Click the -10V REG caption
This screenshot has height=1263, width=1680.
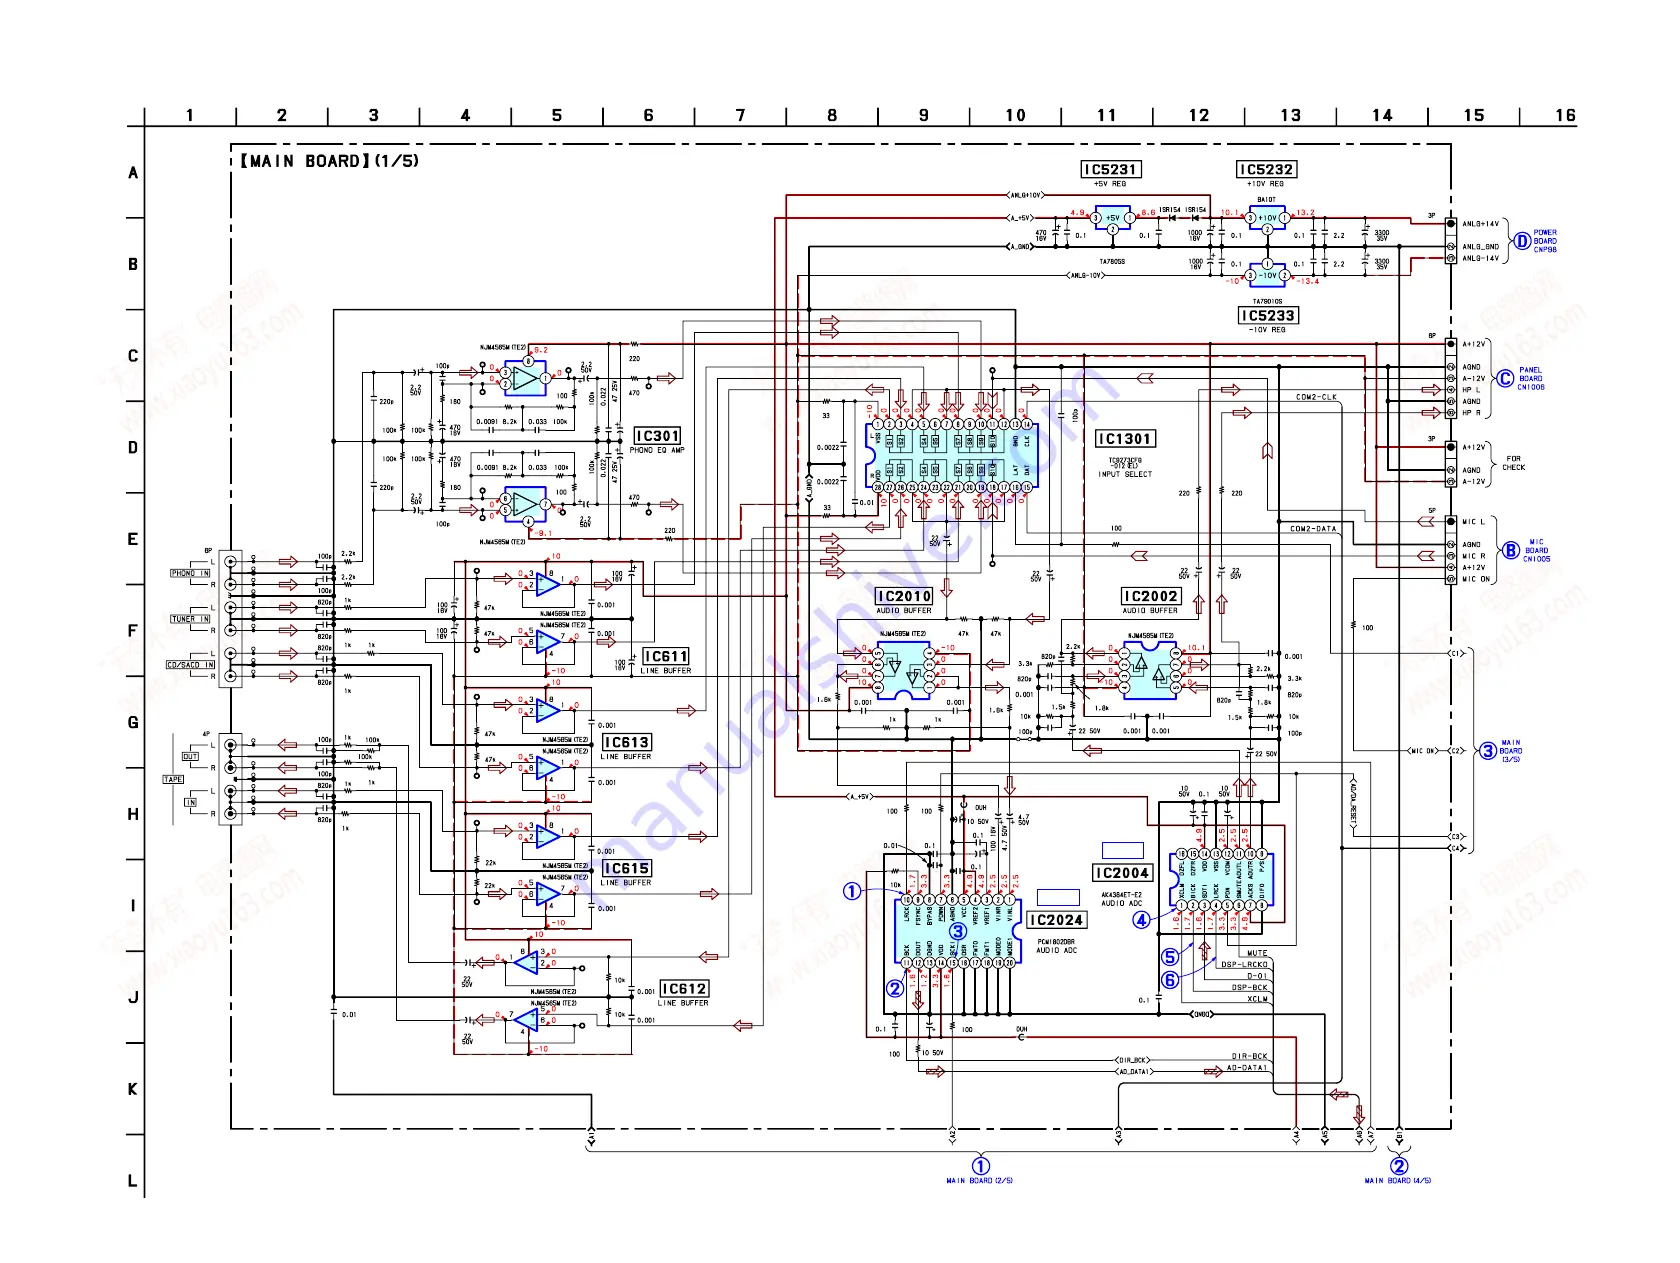[1267, 330]
